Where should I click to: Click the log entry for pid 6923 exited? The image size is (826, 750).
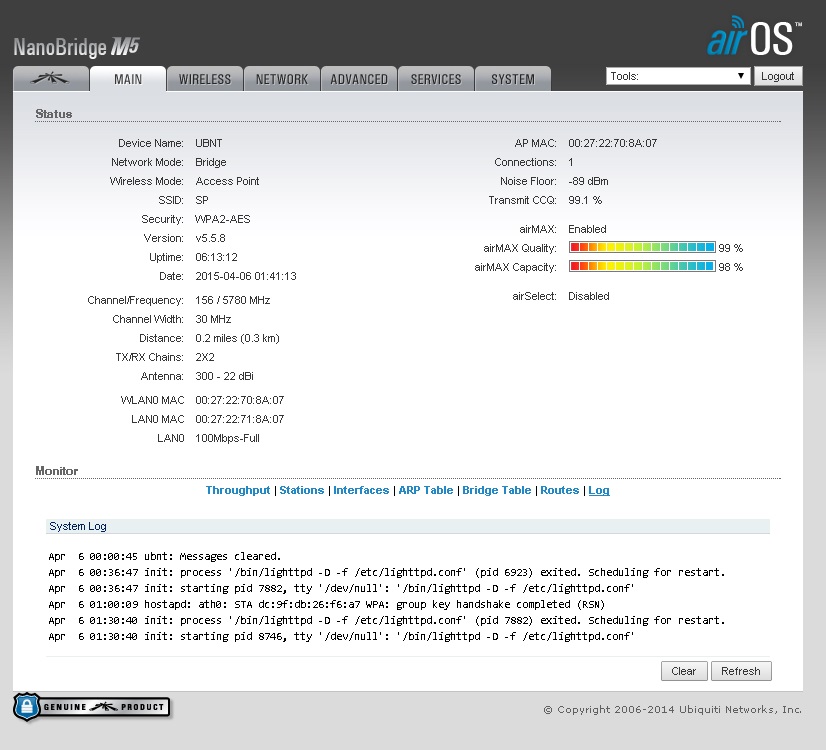pyautogui.click(x=387, y=572)
